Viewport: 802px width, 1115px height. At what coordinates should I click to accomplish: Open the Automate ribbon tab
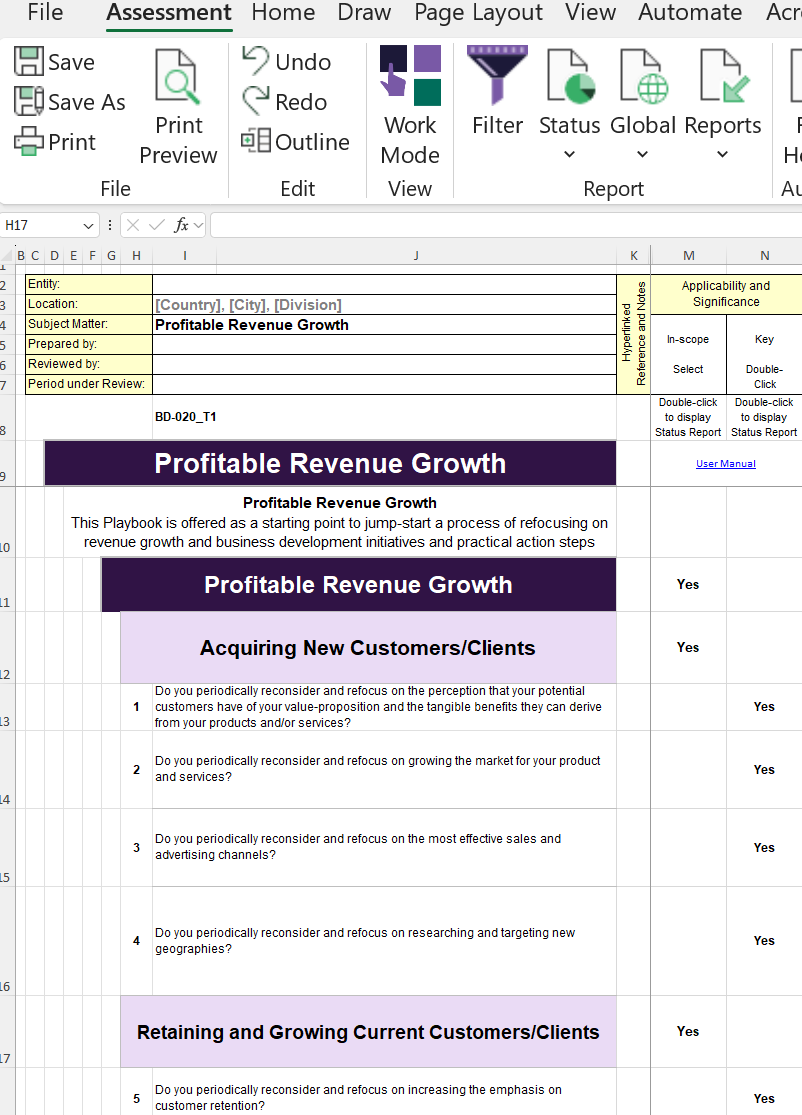[x=690, y=13]
